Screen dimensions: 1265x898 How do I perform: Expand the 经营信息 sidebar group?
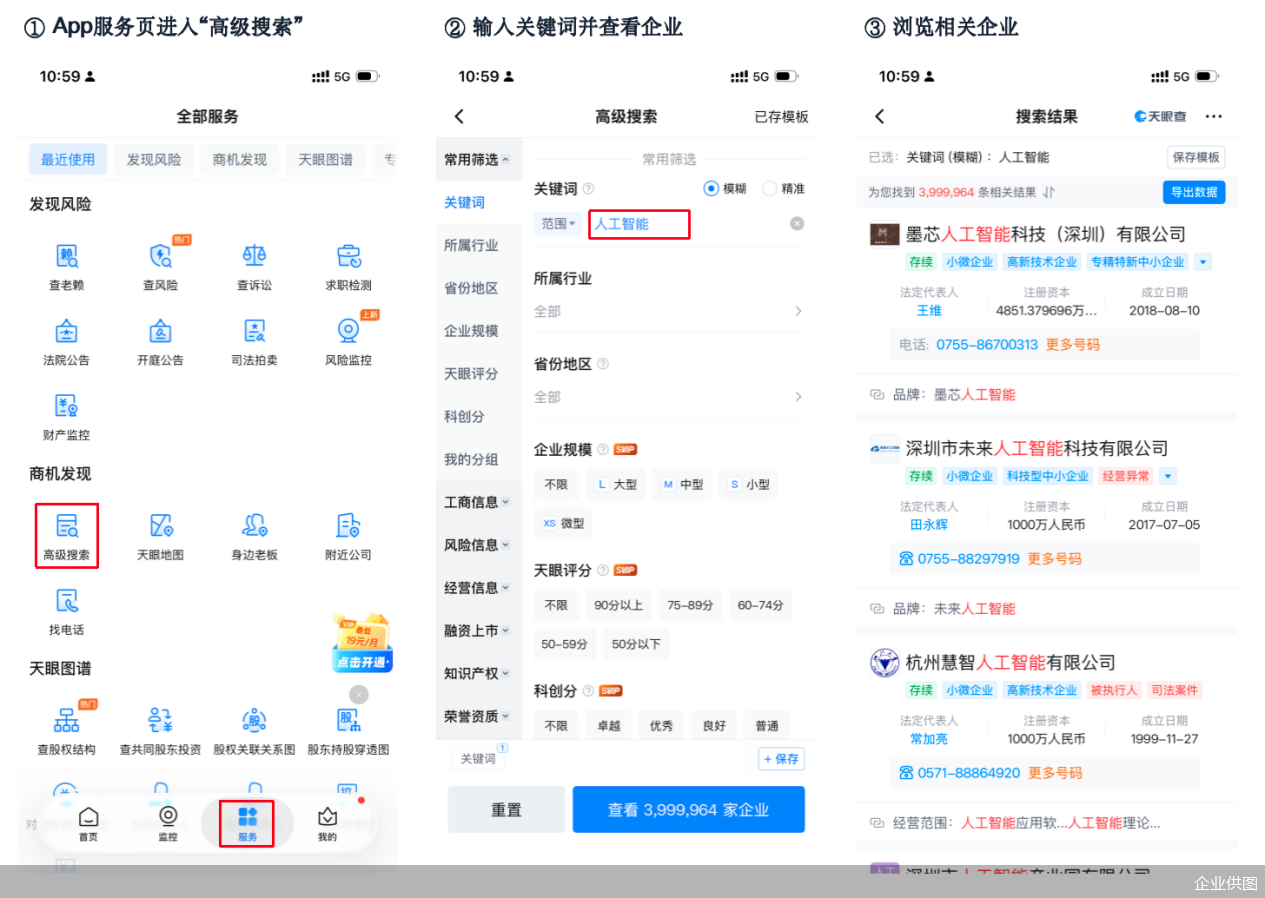tap(478, 588)
